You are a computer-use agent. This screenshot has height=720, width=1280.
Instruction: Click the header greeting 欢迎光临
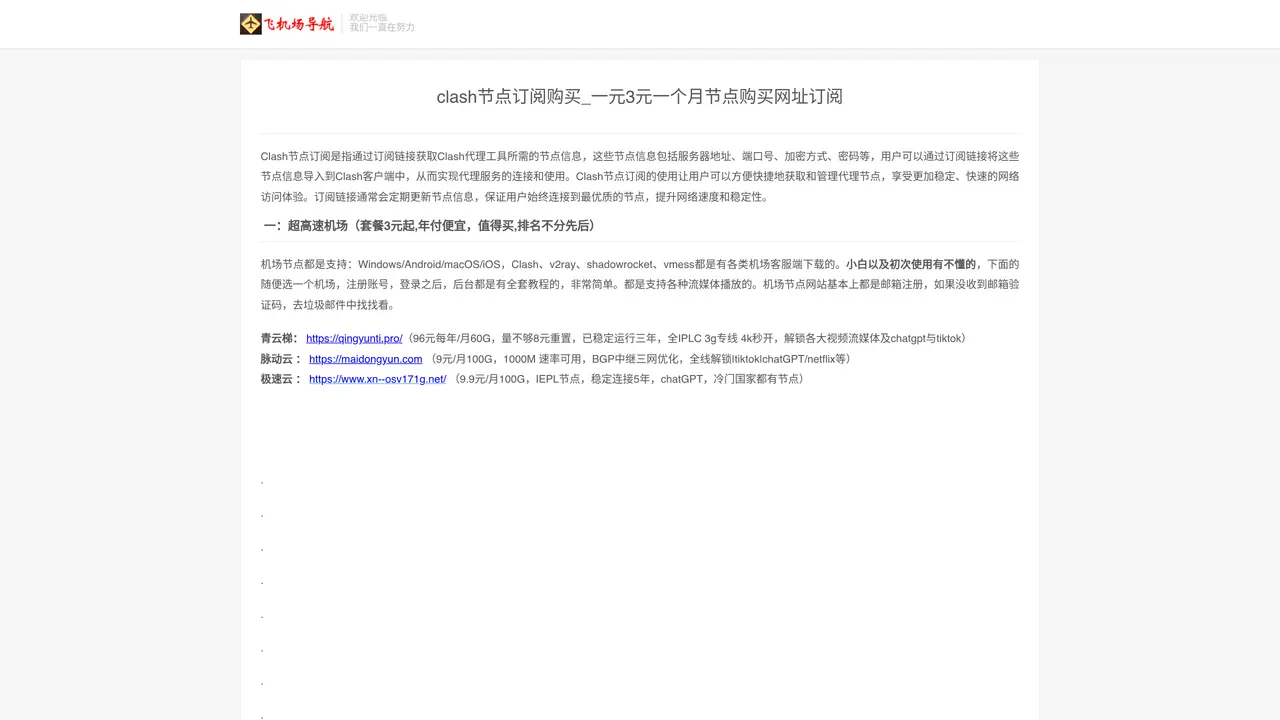click(368, 17)
